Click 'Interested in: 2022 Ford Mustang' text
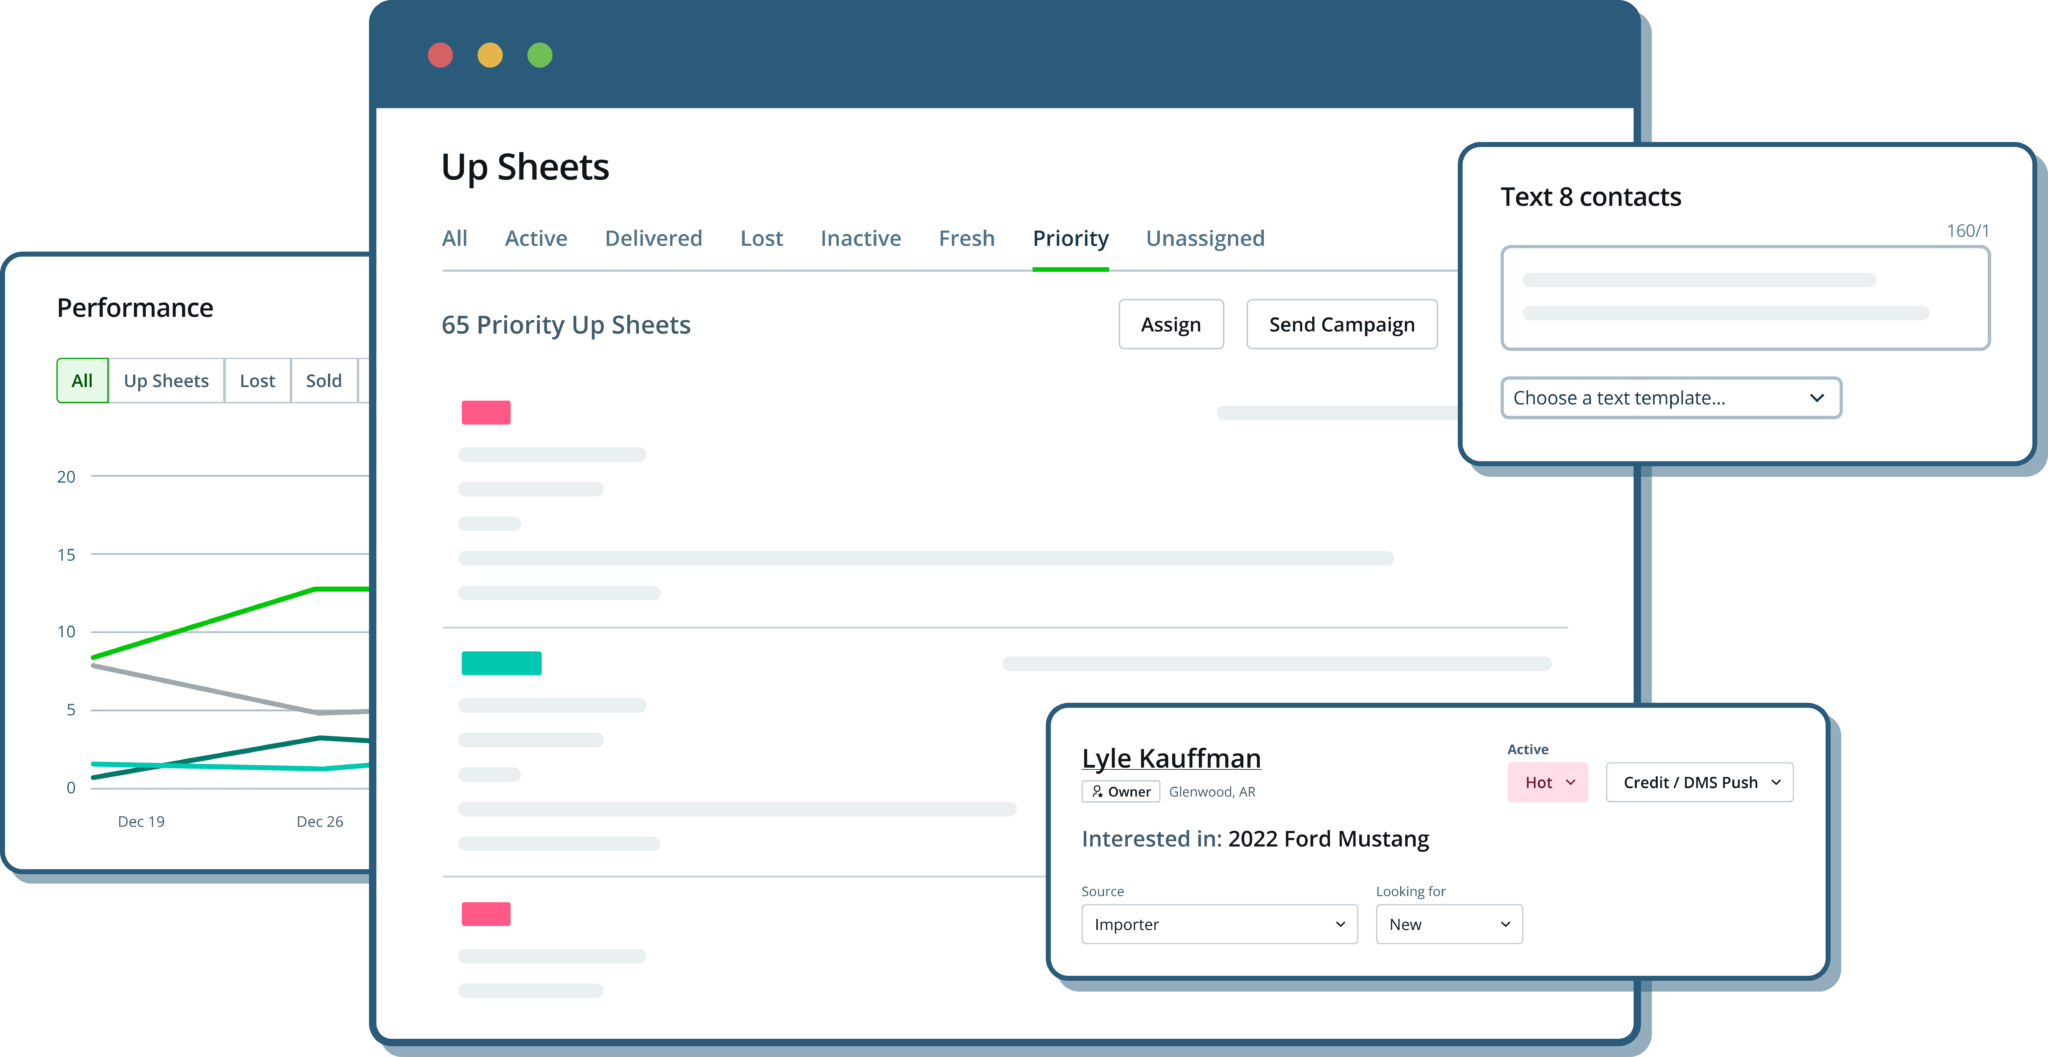Screen dimensions: 2048x1057 [1255, 838]
